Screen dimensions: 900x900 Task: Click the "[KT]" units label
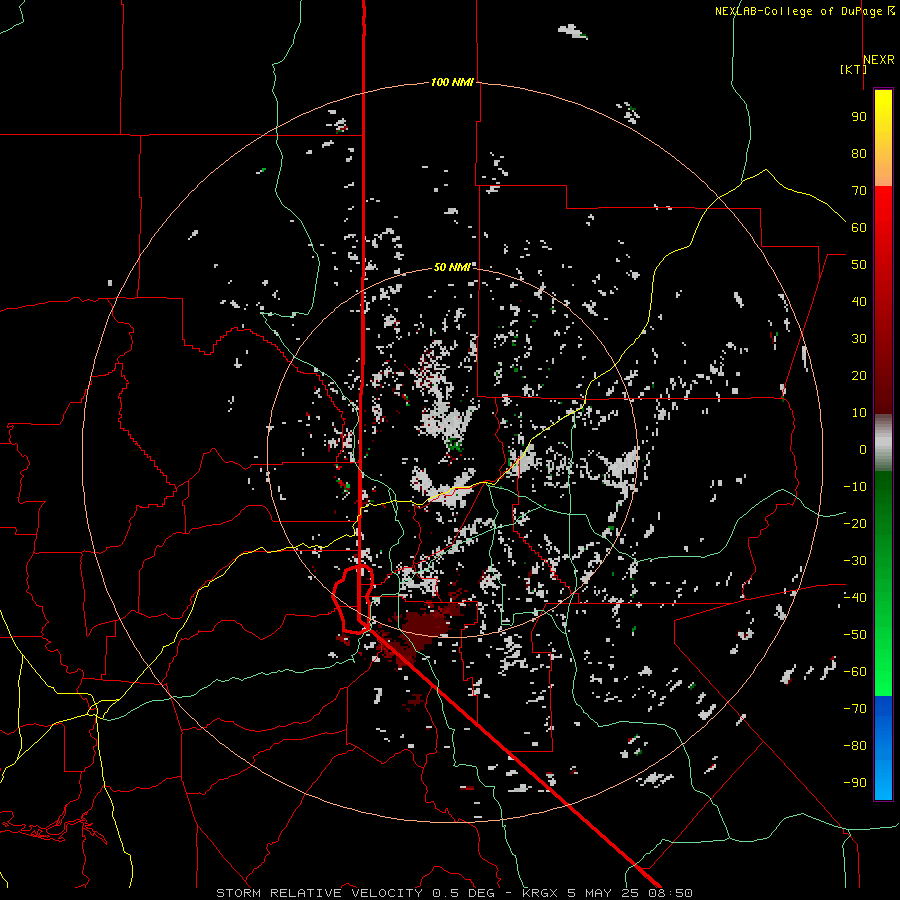[853, 69]
